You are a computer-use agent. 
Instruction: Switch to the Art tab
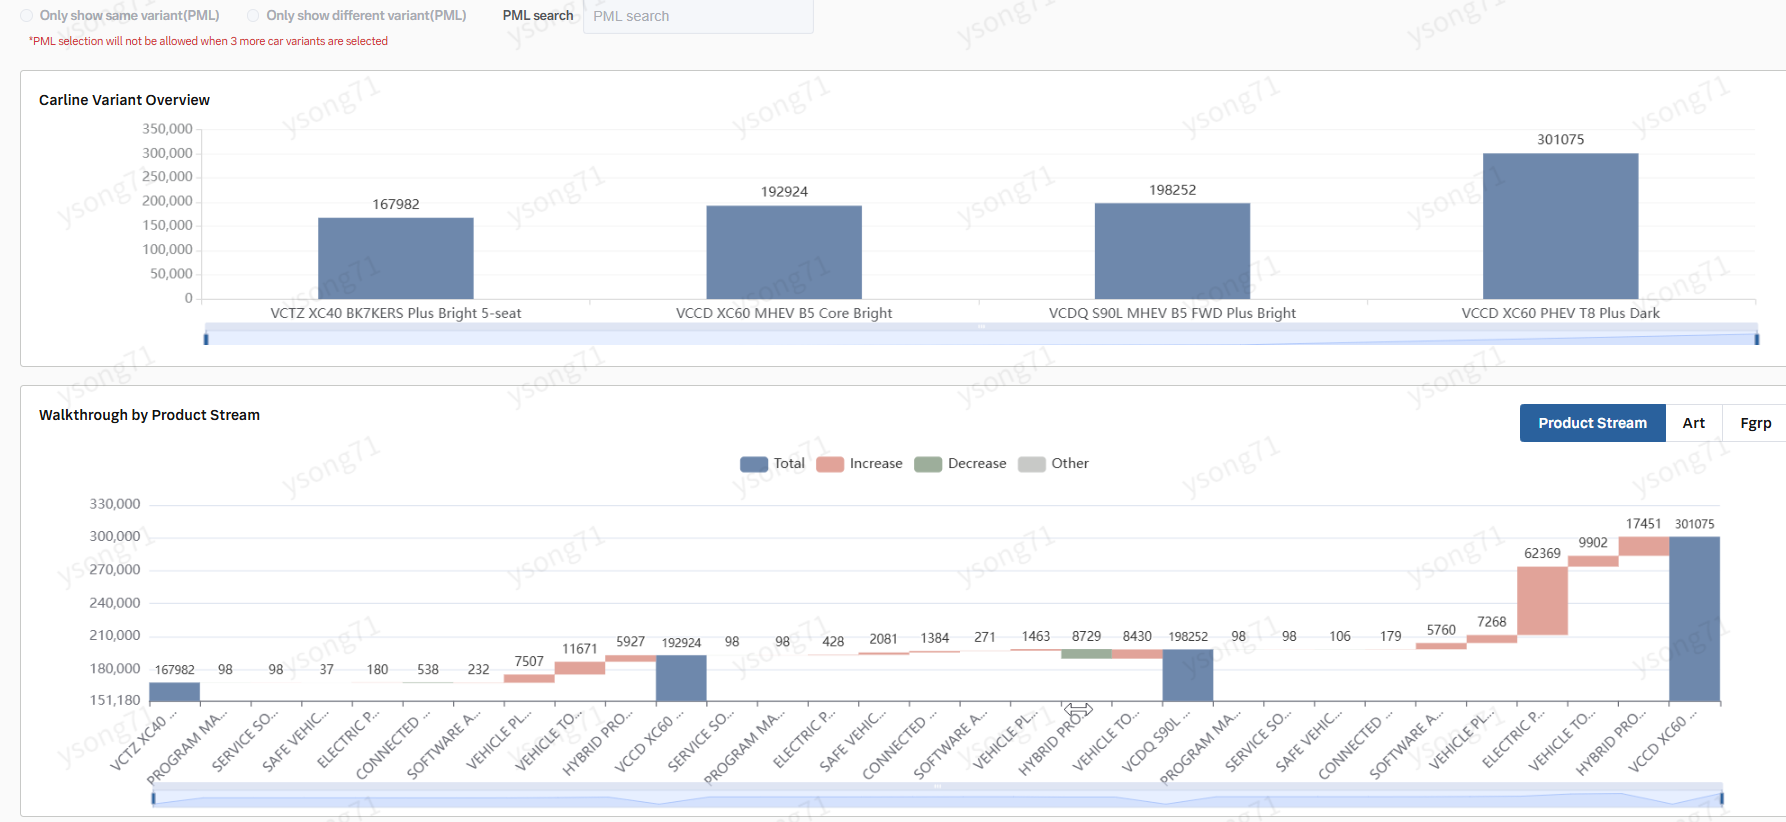click(x=1693, y=423)
